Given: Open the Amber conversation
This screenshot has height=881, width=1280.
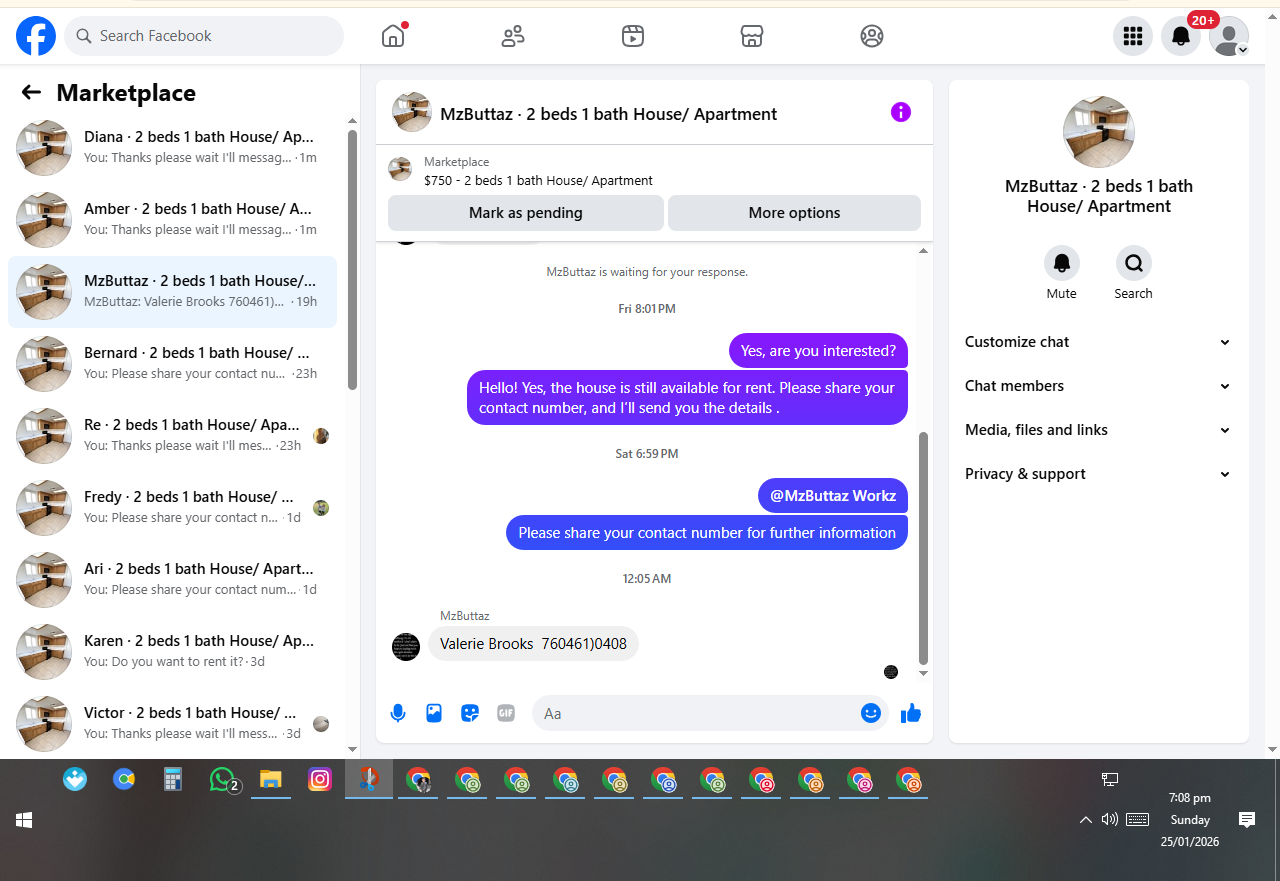Looking at the screenshot, I should pos(172,220).
